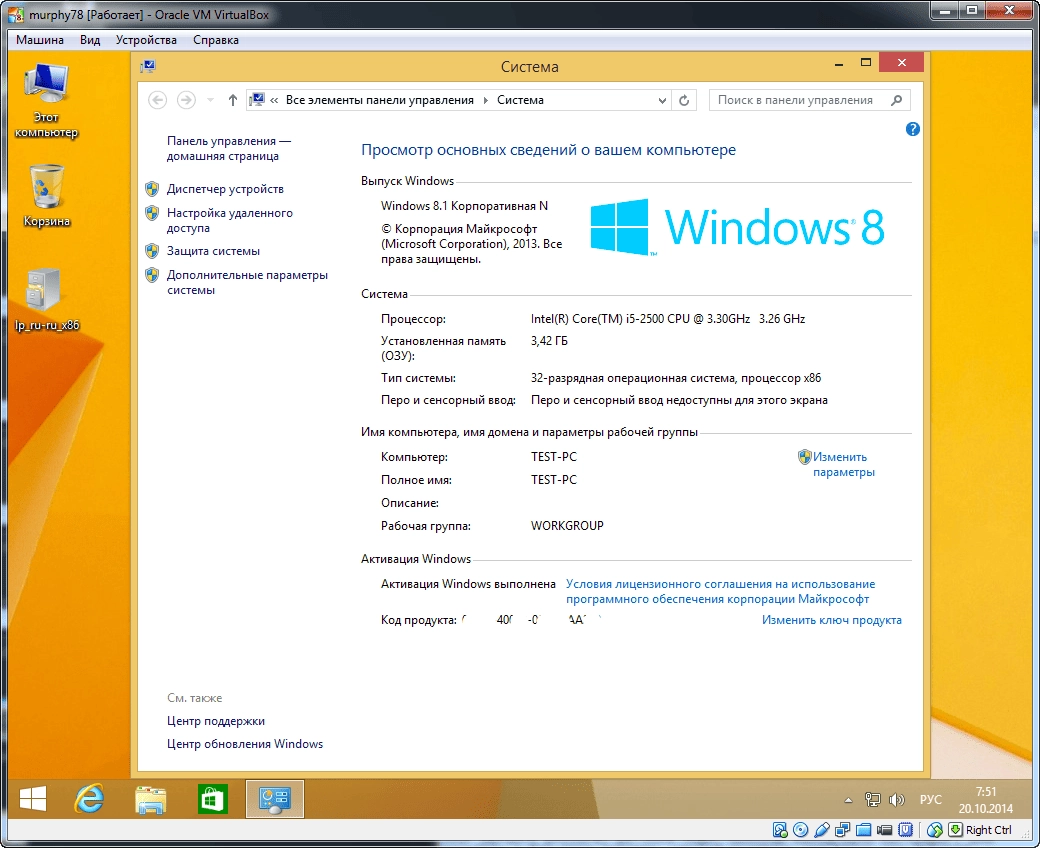
Task: Click the keyboard capture arrow near Right Ctrl
Action: [955, 829]
